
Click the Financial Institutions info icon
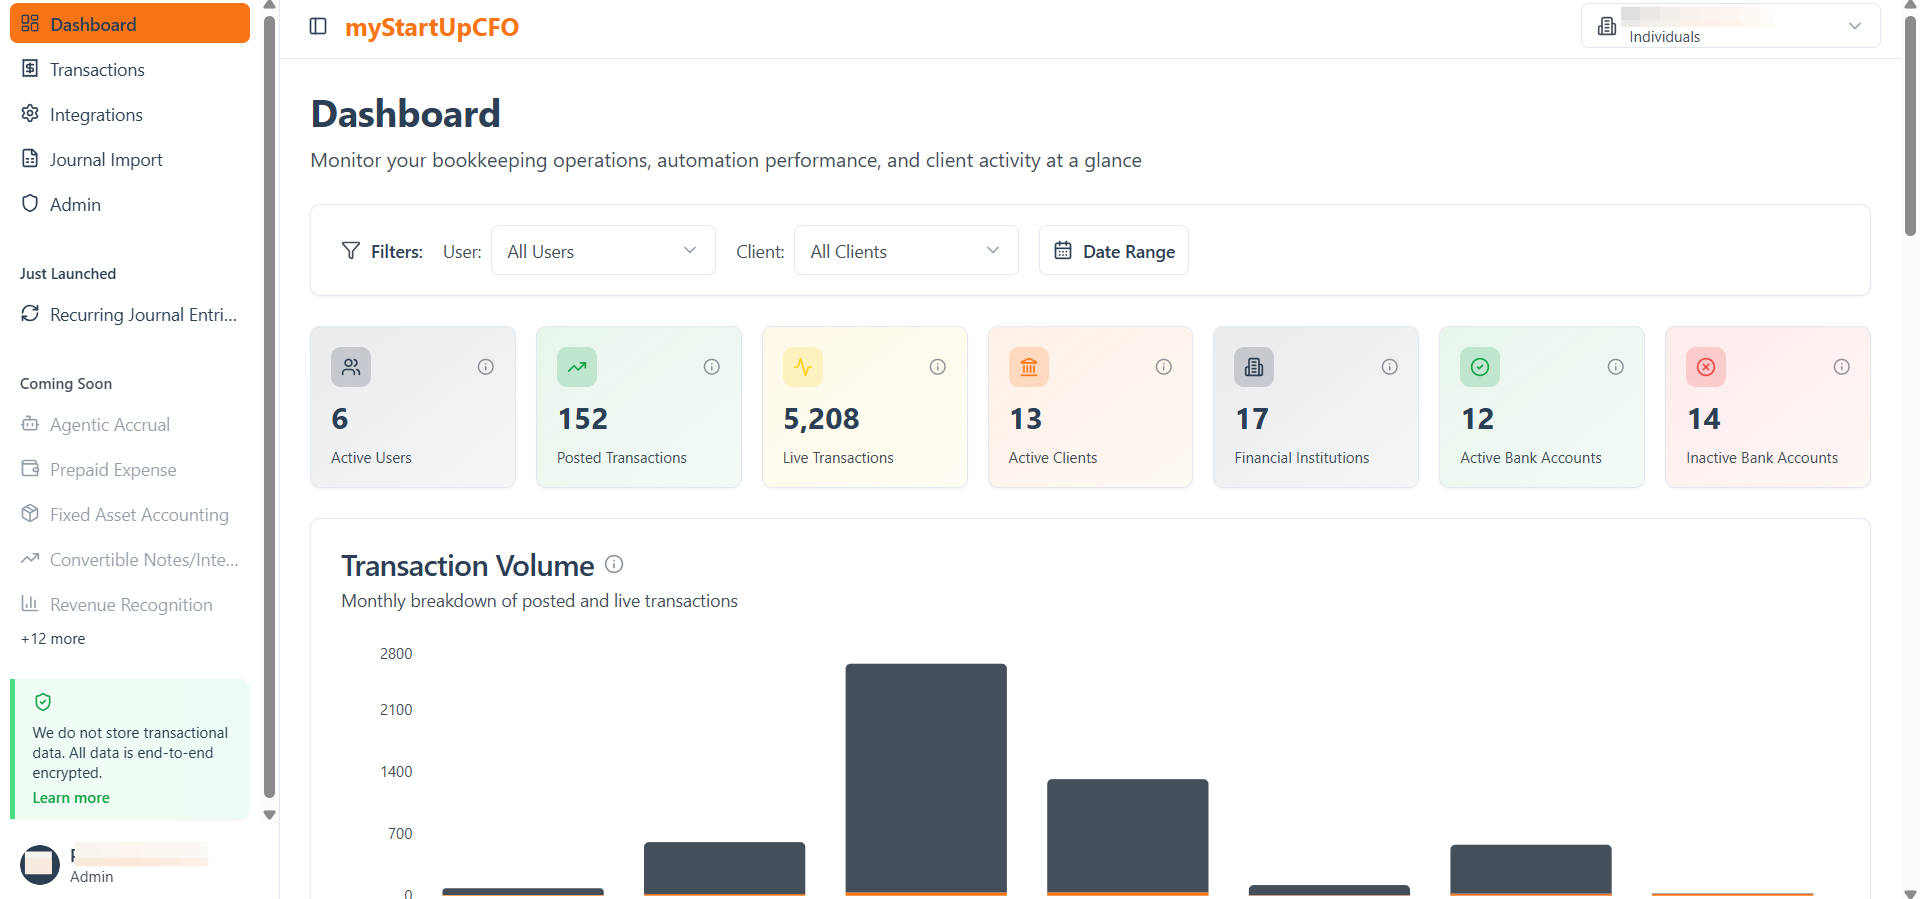point(1390,367)
